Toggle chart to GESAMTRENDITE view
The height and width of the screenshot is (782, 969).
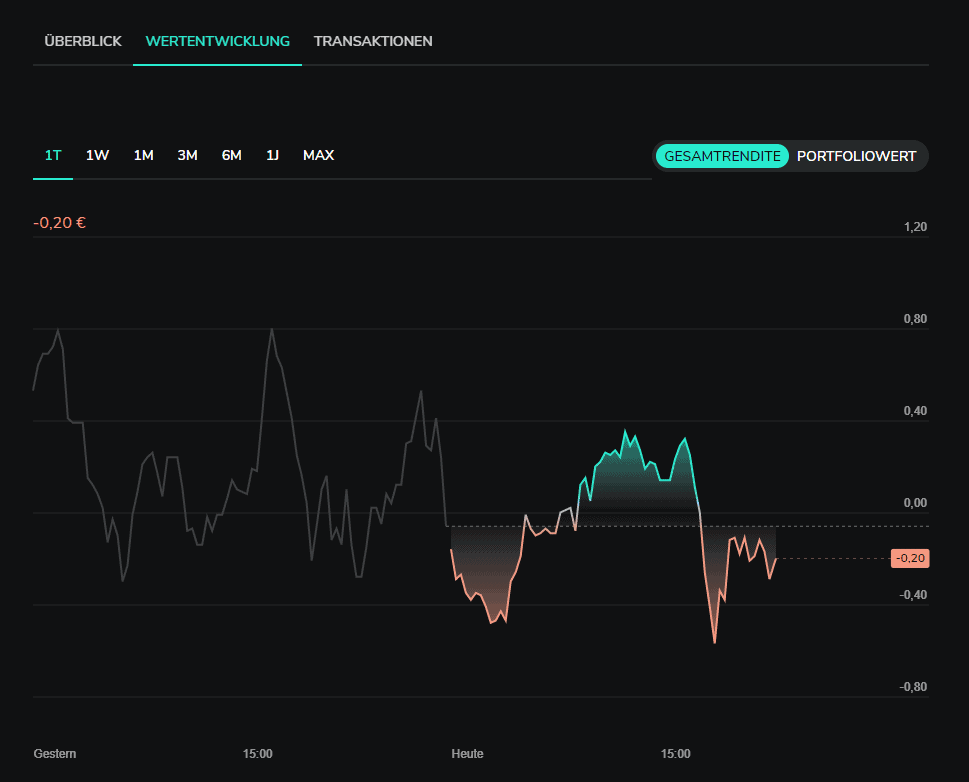722,156
